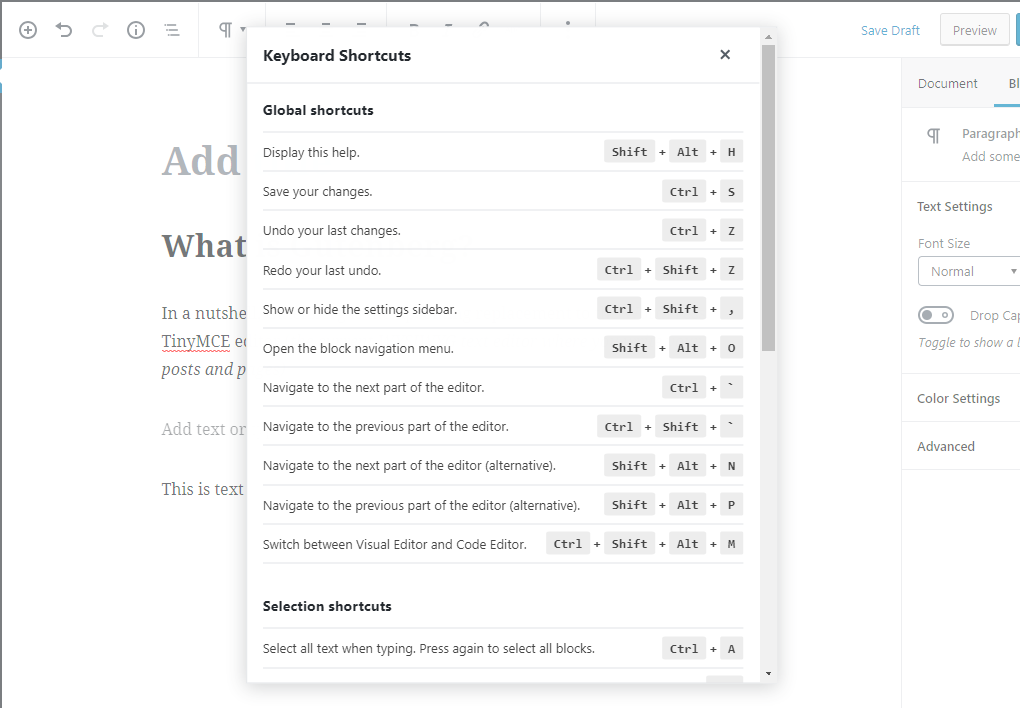The width and height of the screenshot is (1020, 708).
Task: Switch to the Document tab
Action: pyautogui.click(x=947, y=83)
